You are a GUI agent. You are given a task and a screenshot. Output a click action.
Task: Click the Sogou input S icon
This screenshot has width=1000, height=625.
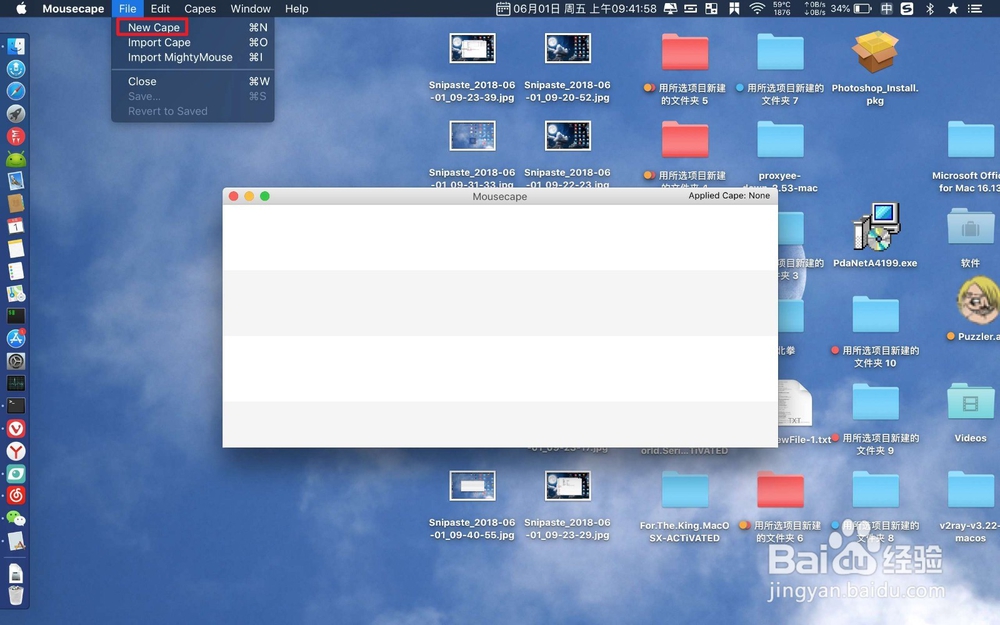907,8
